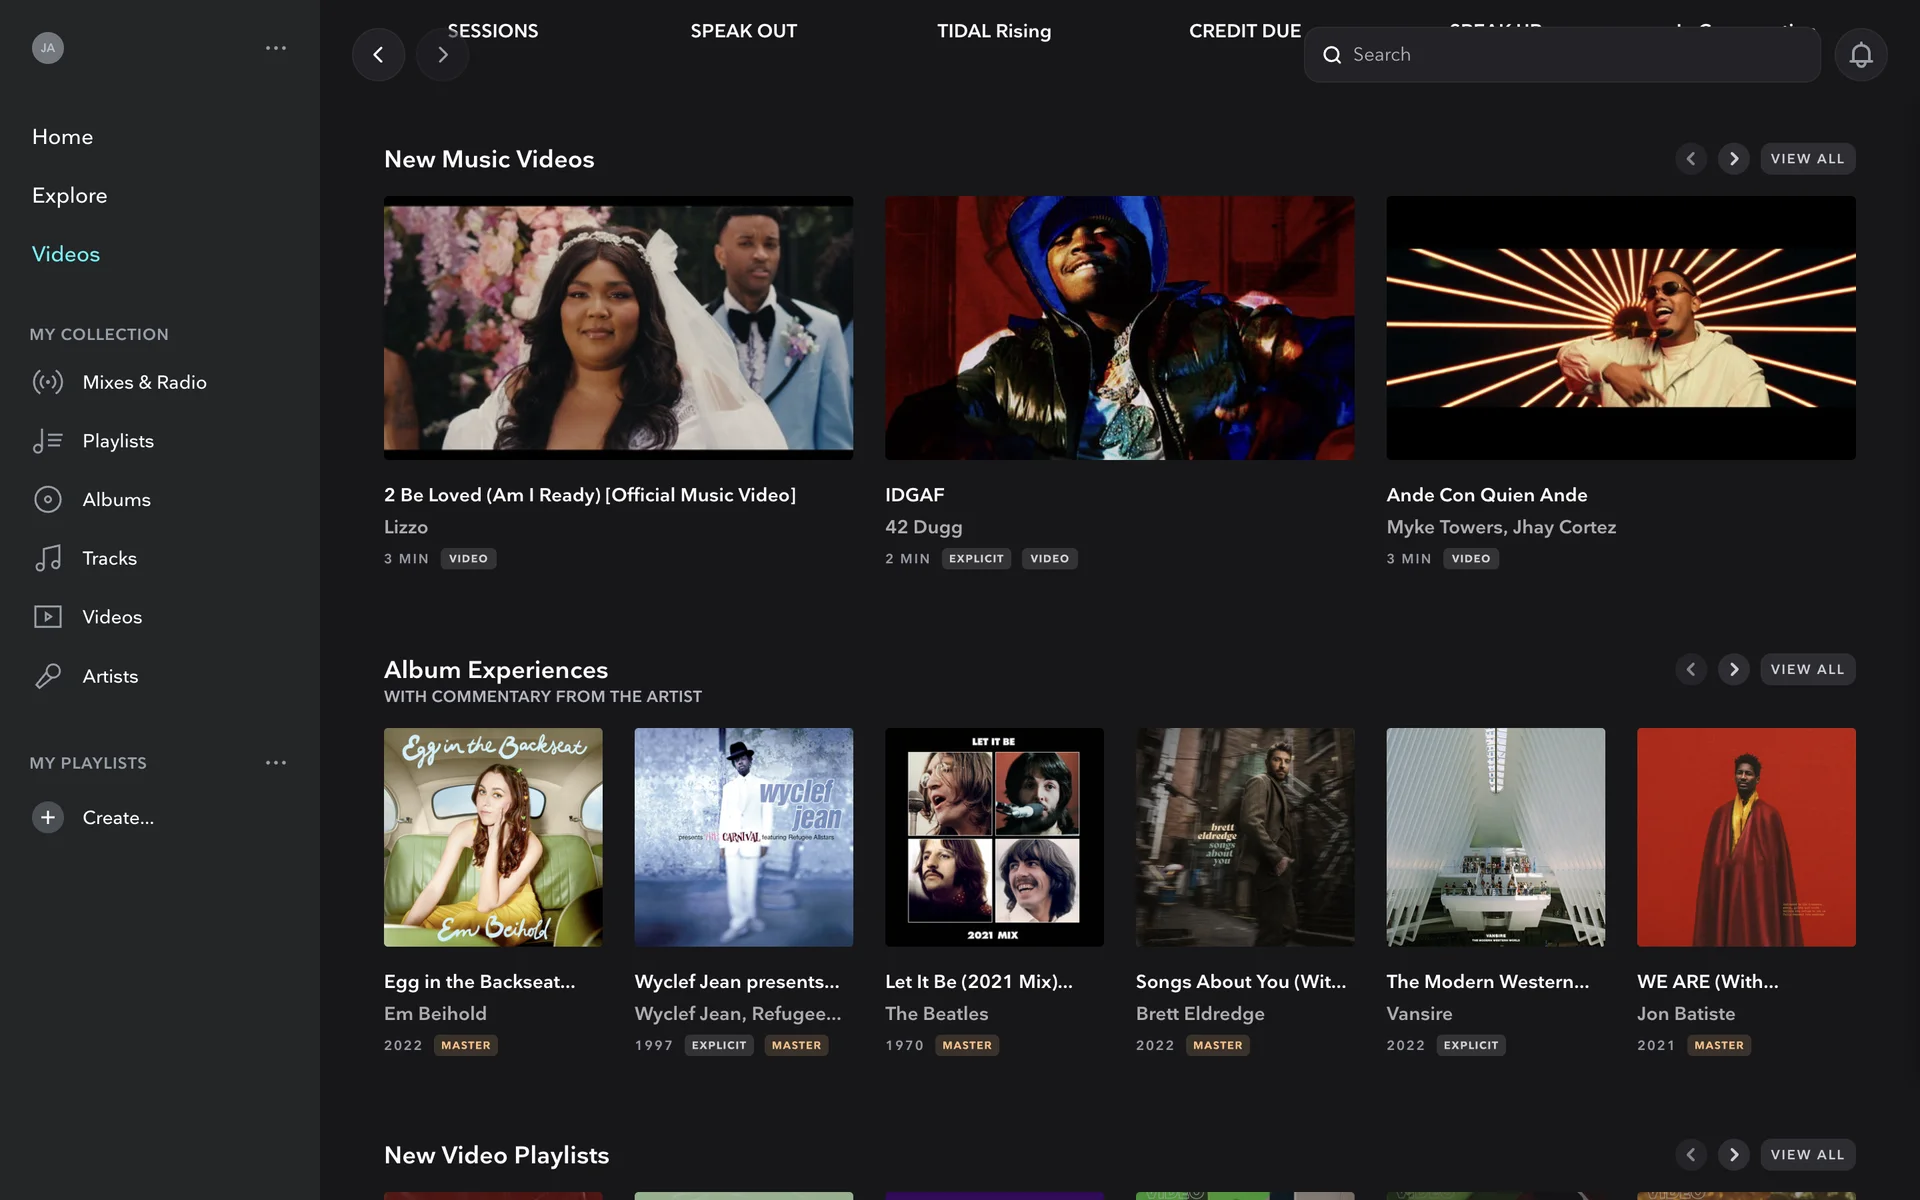Viewport: 1920px width, 1200px height.
Task: Click View All for New Music Videos
Action: (x=1807, y=159)
